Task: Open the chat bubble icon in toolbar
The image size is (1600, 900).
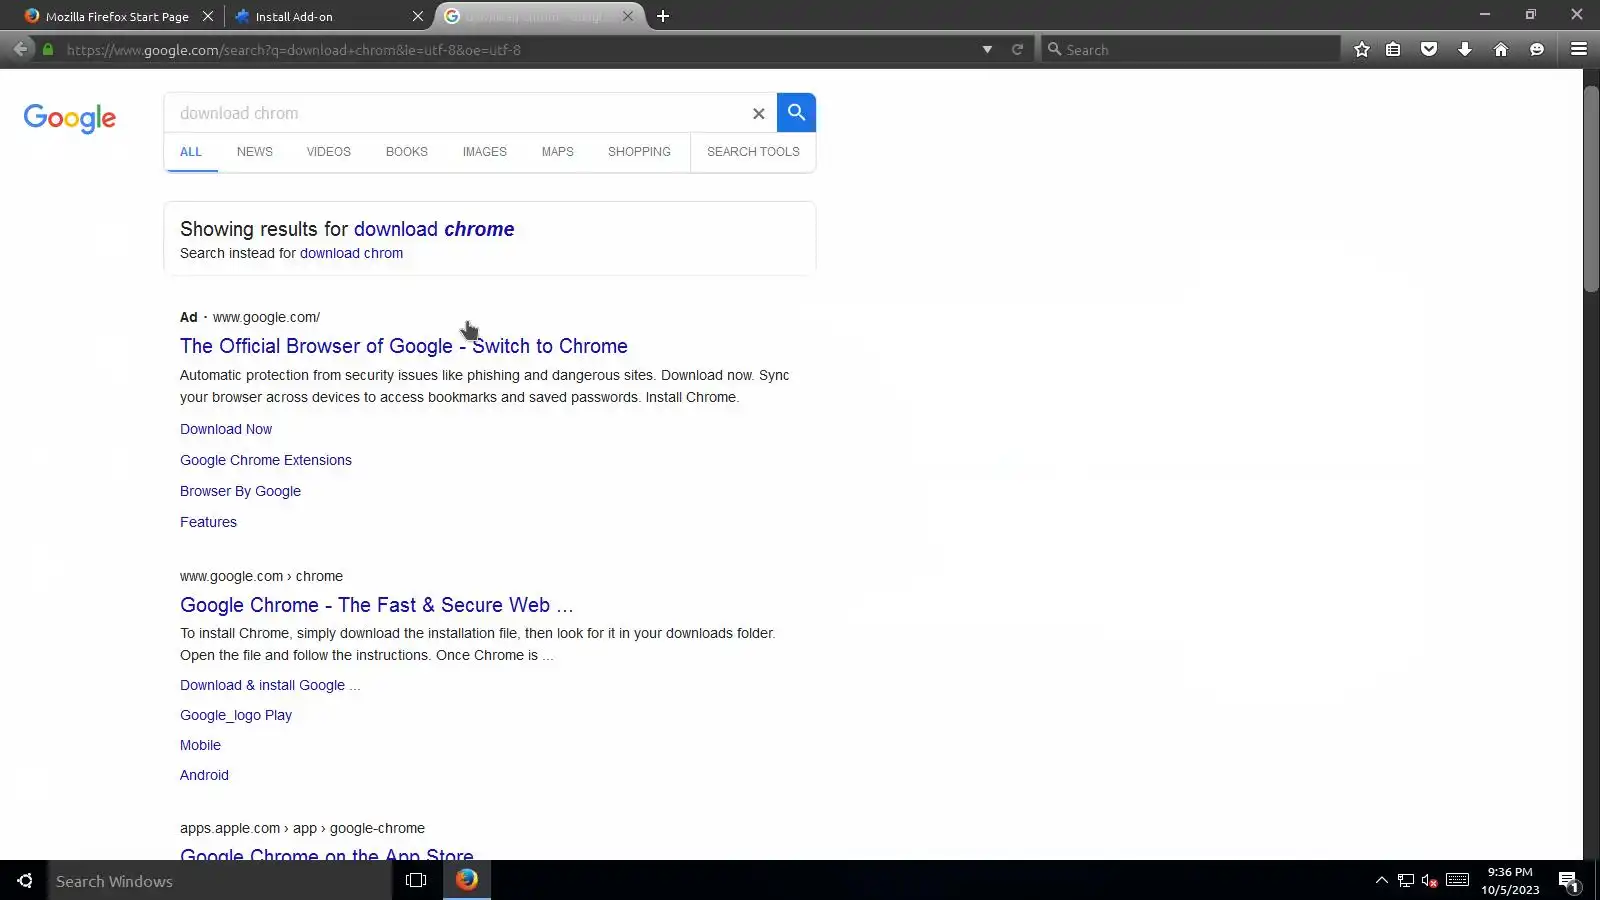Action: (x=1537, y=49)
